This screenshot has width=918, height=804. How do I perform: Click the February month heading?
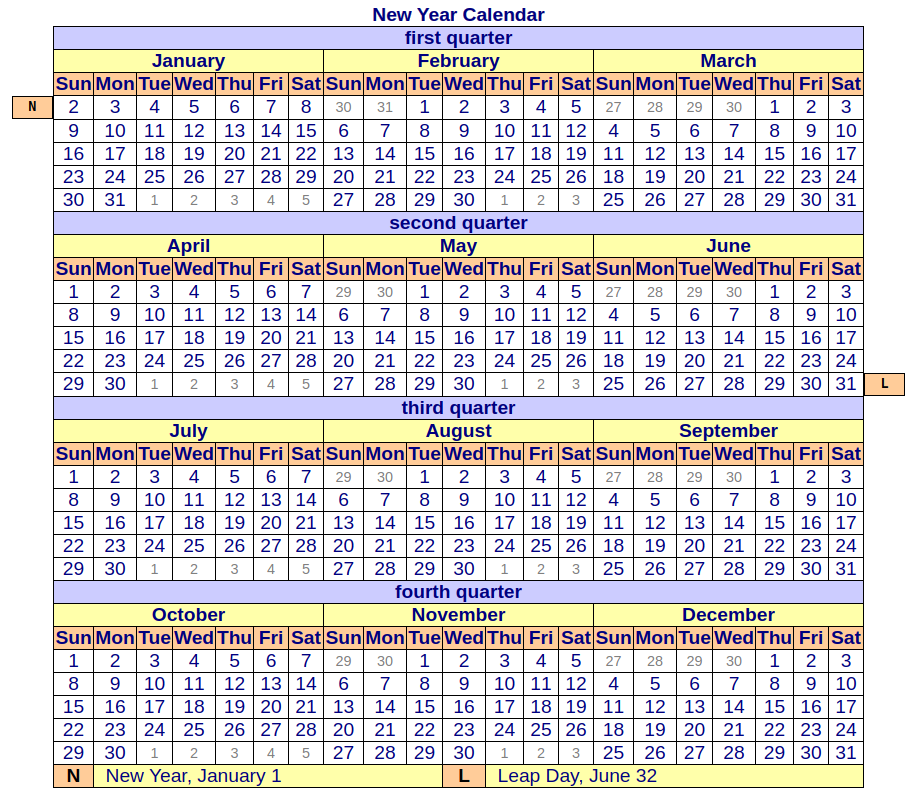coord(458,61)
